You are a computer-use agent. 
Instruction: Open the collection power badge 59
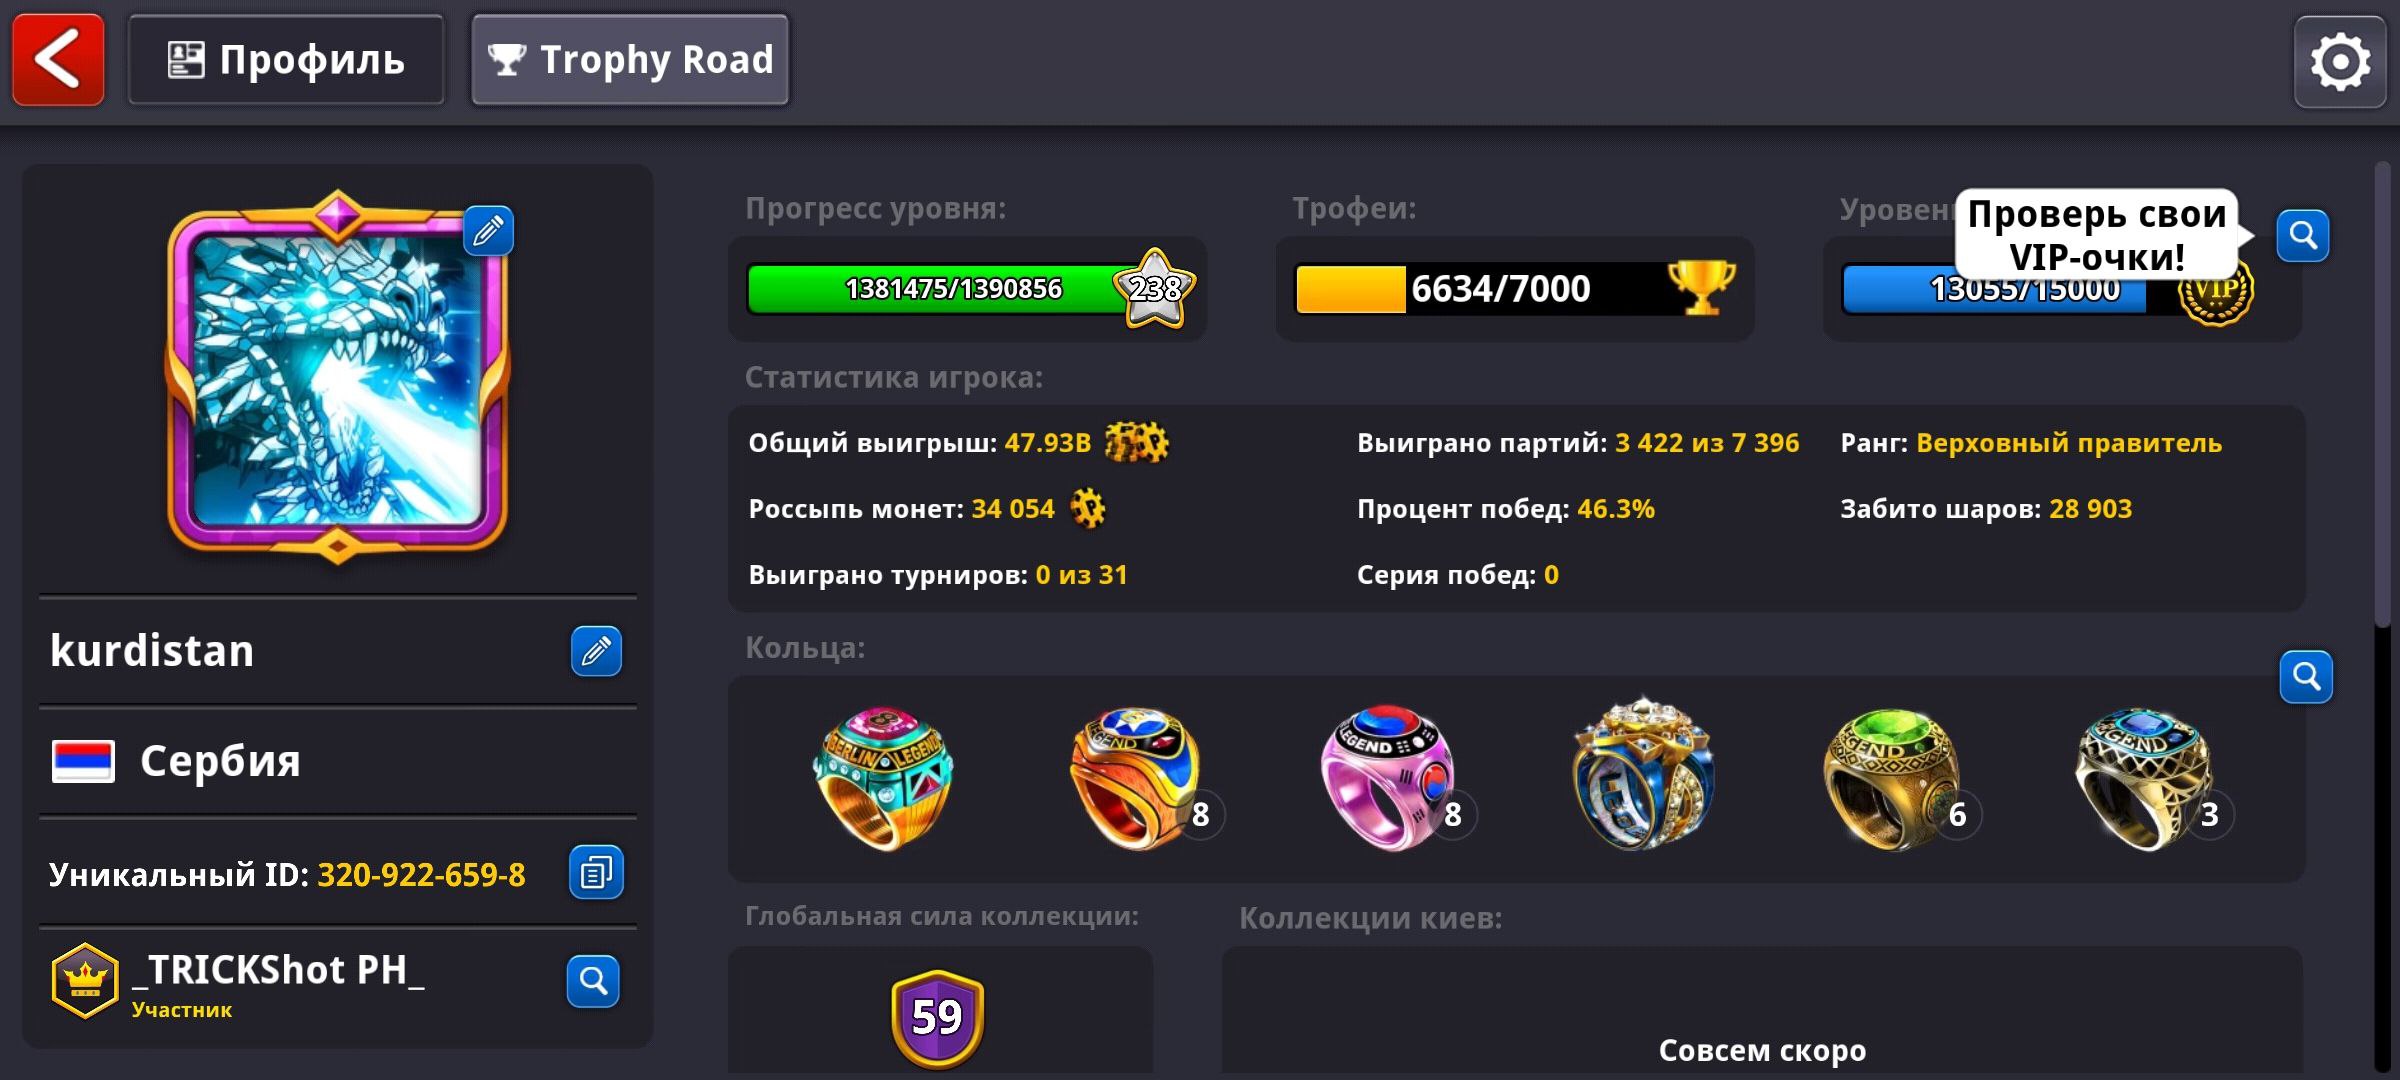pos(937,1018)
